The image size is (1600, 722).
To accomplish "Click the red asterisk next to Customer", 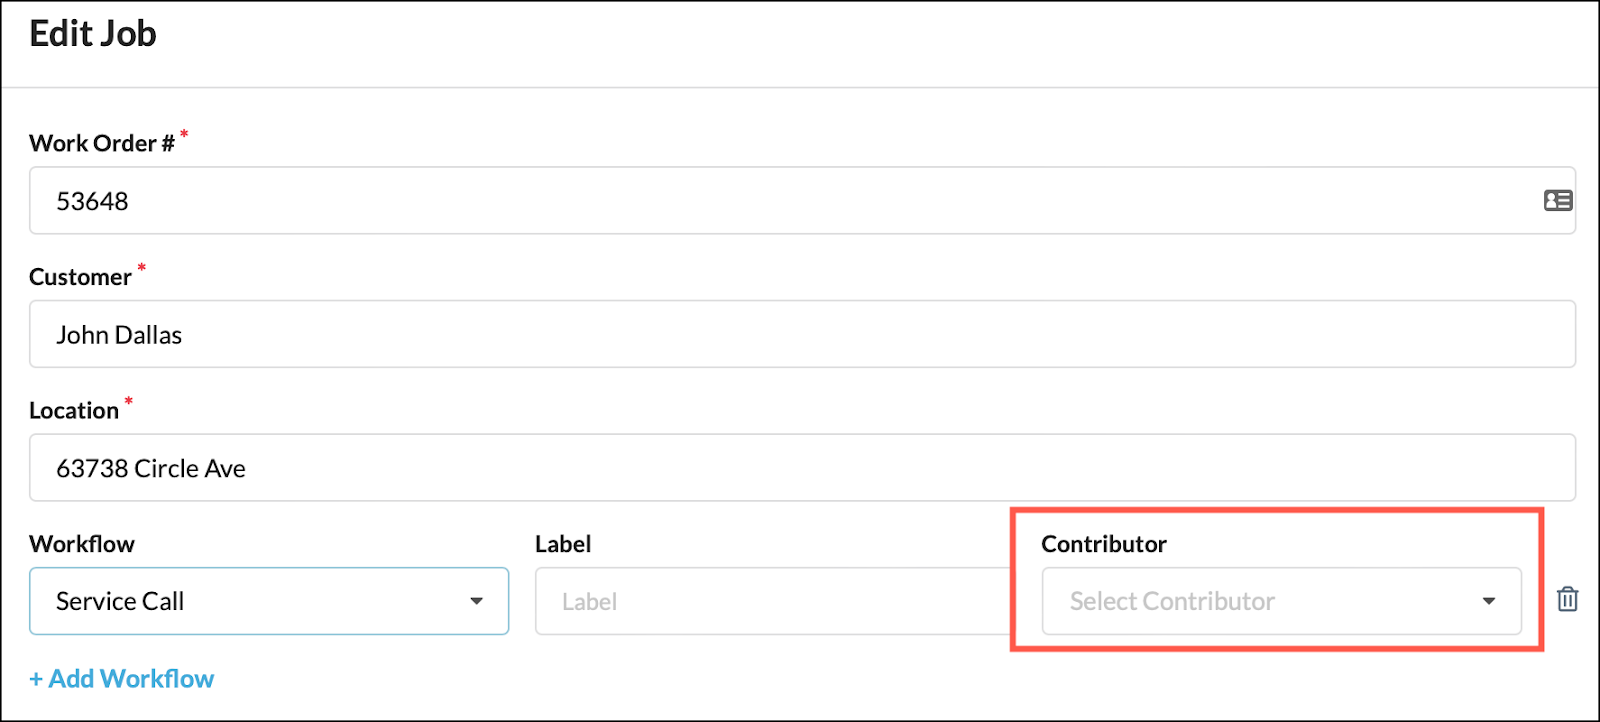I will point(142,268).
